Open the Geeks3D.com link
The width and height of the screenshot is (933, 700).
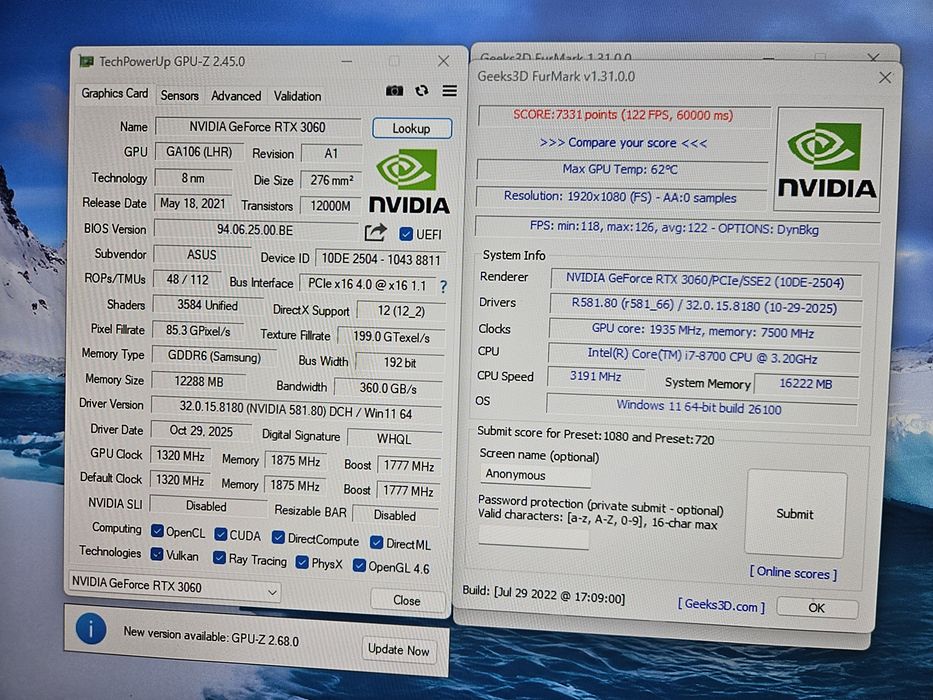point(721,605)
